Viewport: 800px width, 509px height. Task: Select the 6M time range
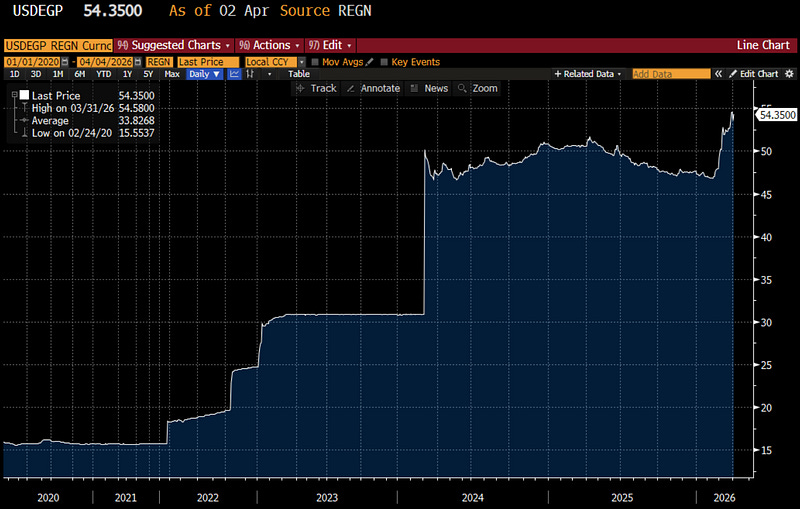point(80,74)
